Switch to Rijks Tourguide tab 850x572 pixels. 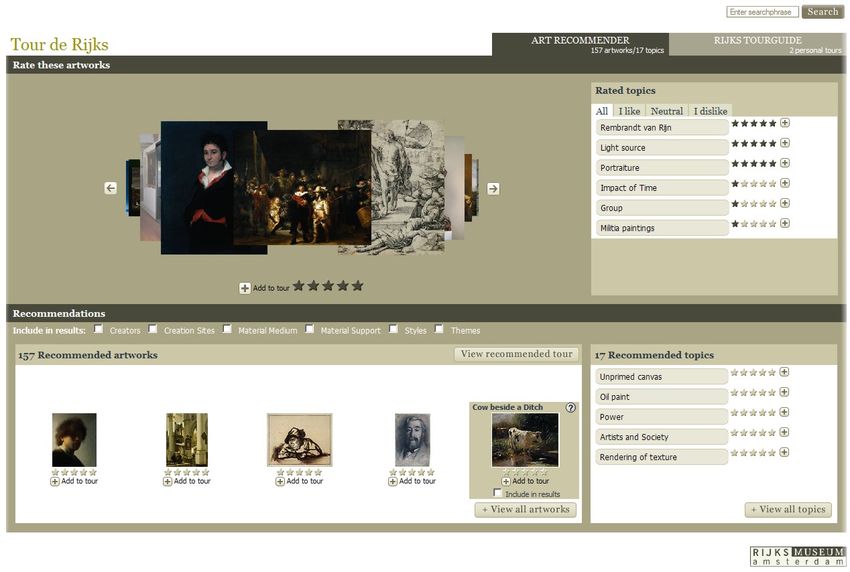pyautogui.click(x=757, y=44)
